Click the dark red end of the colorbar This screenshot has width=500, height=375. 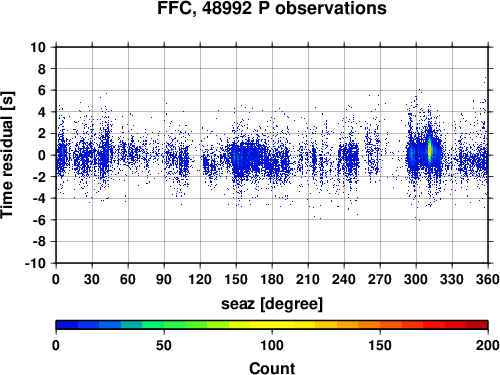click(x=477, y=325)
